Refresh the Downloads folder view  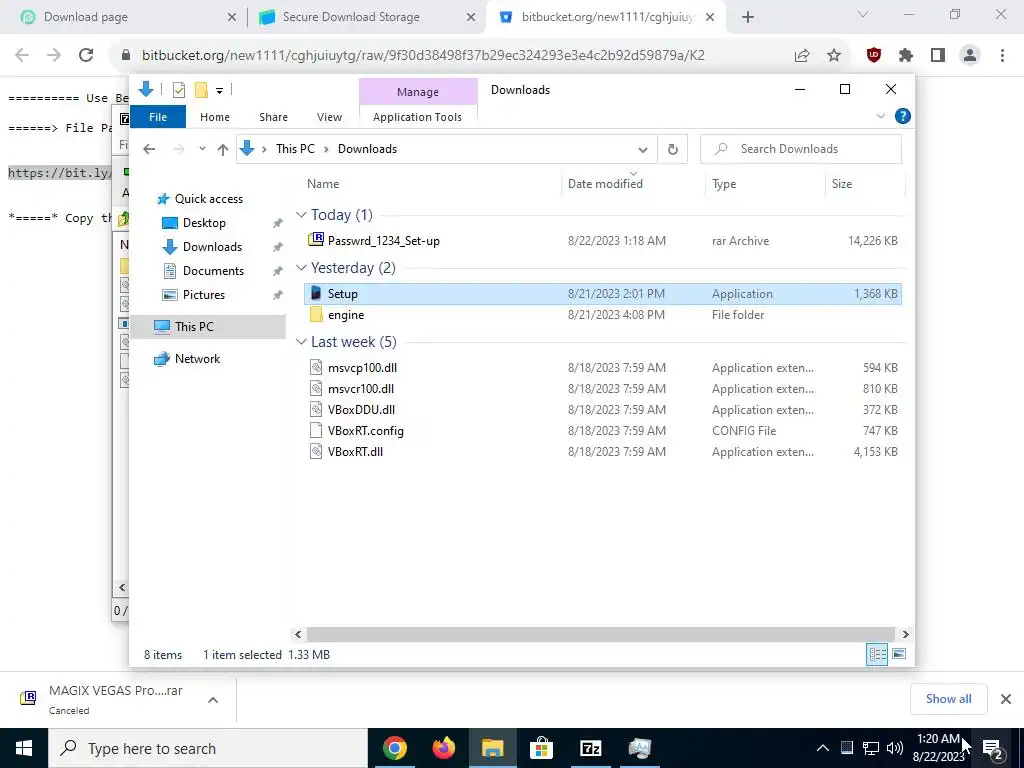673,150
